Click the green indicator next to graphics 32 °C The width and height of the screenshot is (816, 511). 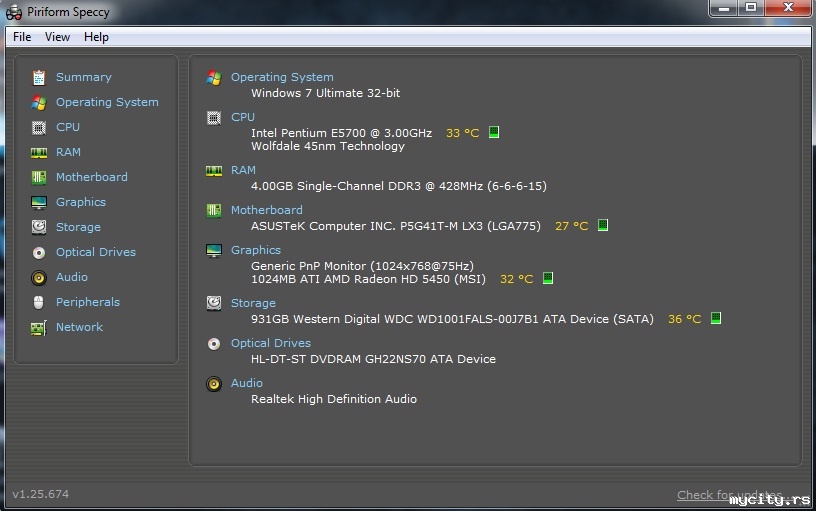pyautogui.click(x=547, y=278)
